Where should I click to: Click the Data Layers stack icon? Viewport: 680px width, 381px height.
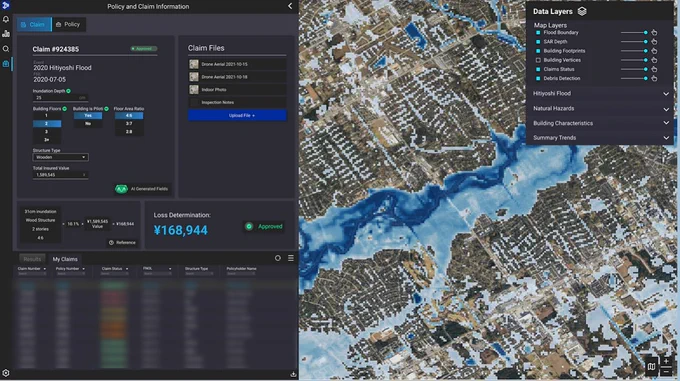582,11
